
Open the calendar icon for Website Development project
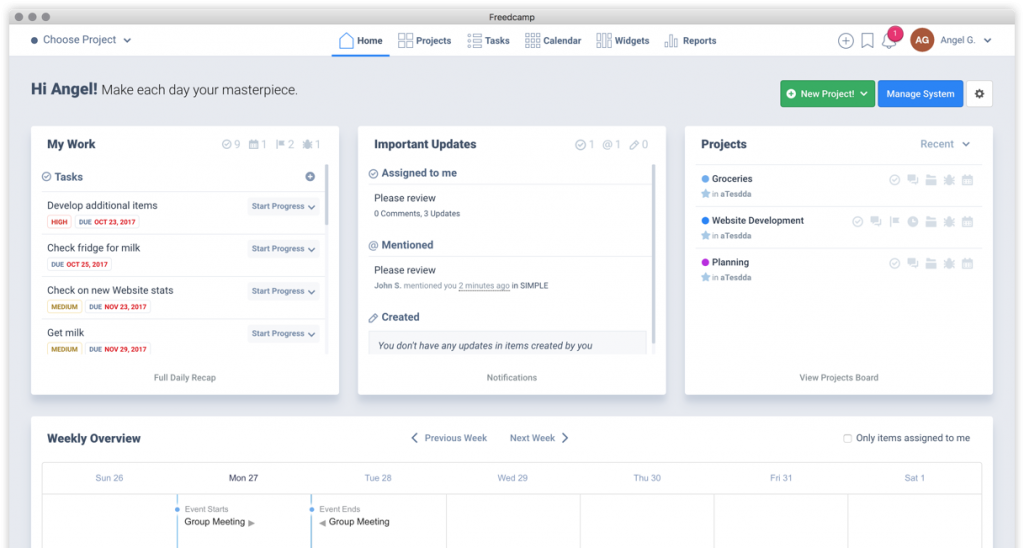click(x=967, y=221)
